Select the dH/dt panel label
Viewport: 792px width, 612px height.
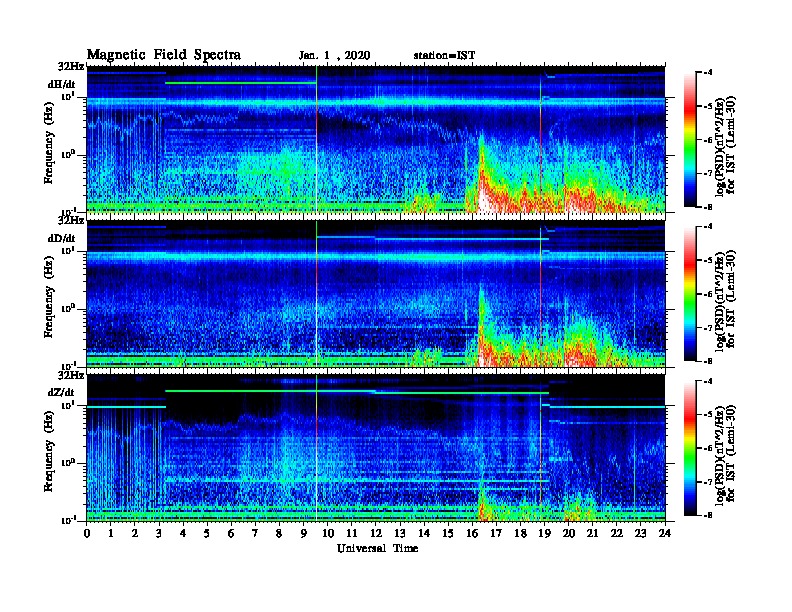62,84
